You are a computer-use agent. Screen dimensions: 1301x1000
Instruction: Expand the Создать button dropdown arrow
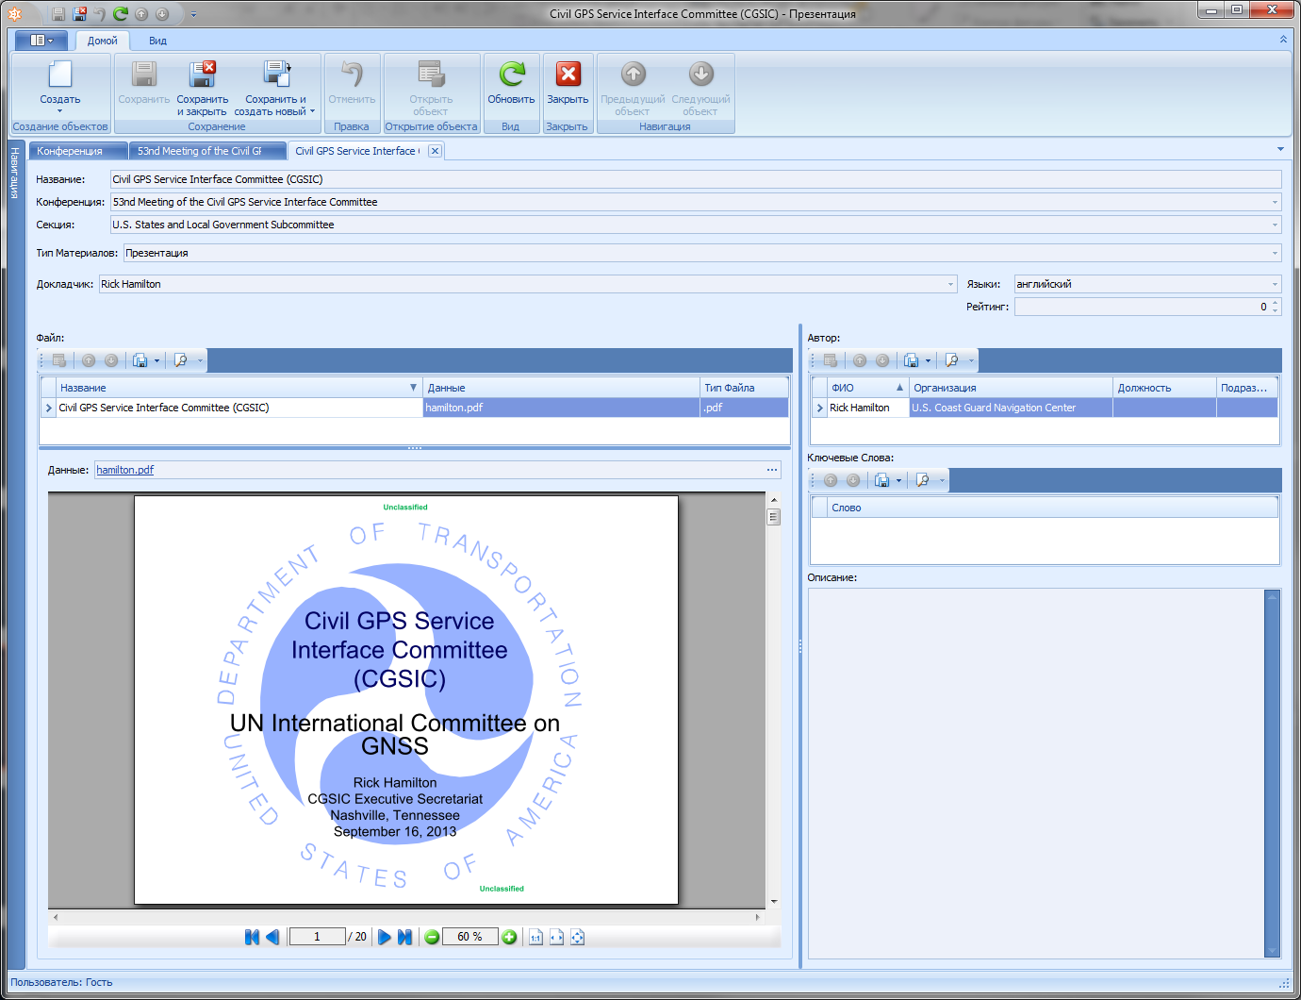coord(60,111)
